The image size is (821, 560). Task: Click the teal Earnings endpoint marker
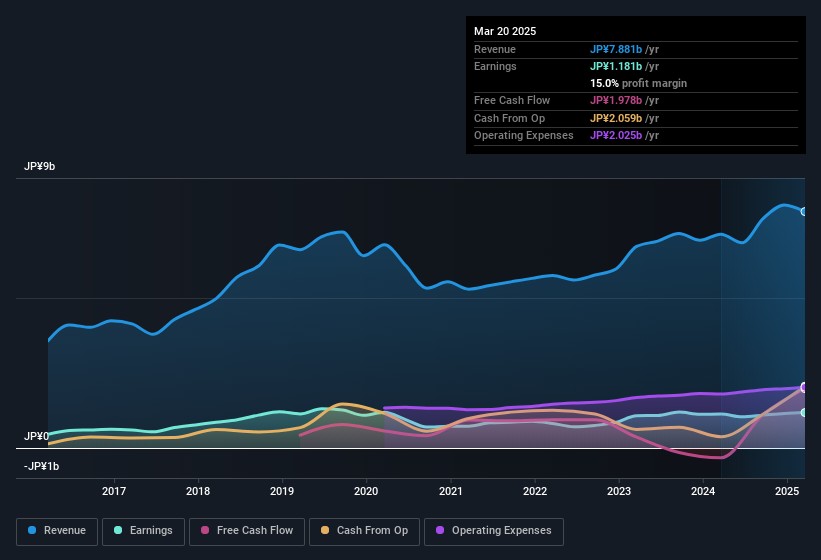tap(804, 412)
